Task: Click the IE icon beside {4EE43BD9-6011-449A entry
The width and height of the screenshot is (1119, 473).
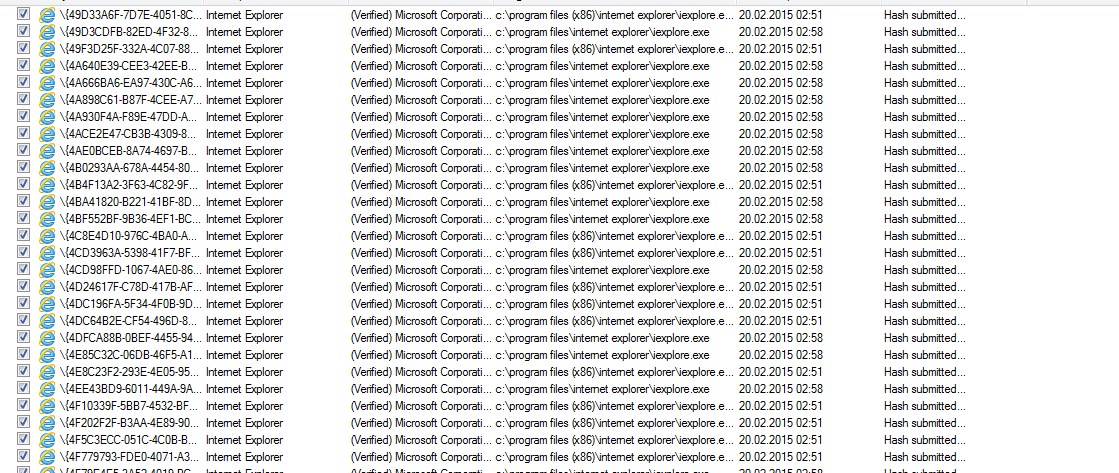Action: [47, 390]
